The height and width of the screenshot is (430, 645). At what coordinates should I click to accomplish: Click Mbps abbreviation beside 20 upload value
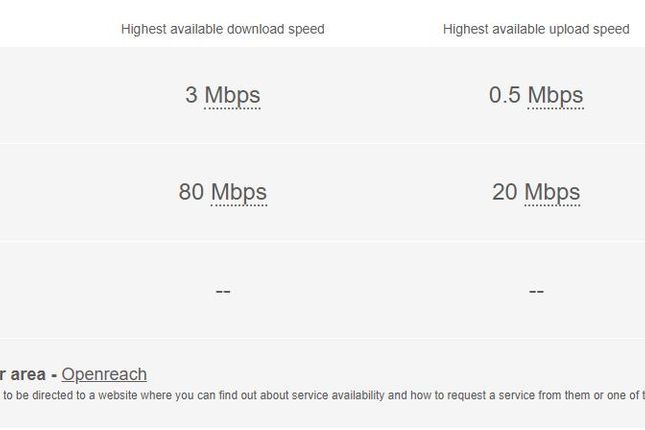point(552,192)
